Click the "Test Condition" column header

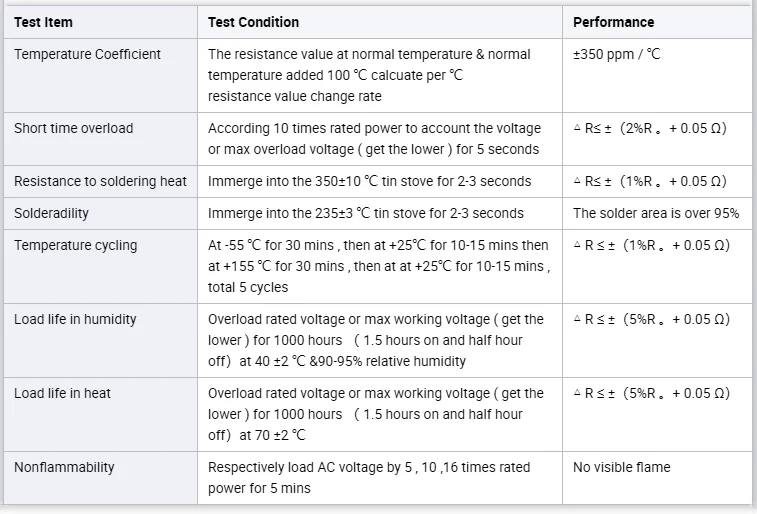(253, 22)
